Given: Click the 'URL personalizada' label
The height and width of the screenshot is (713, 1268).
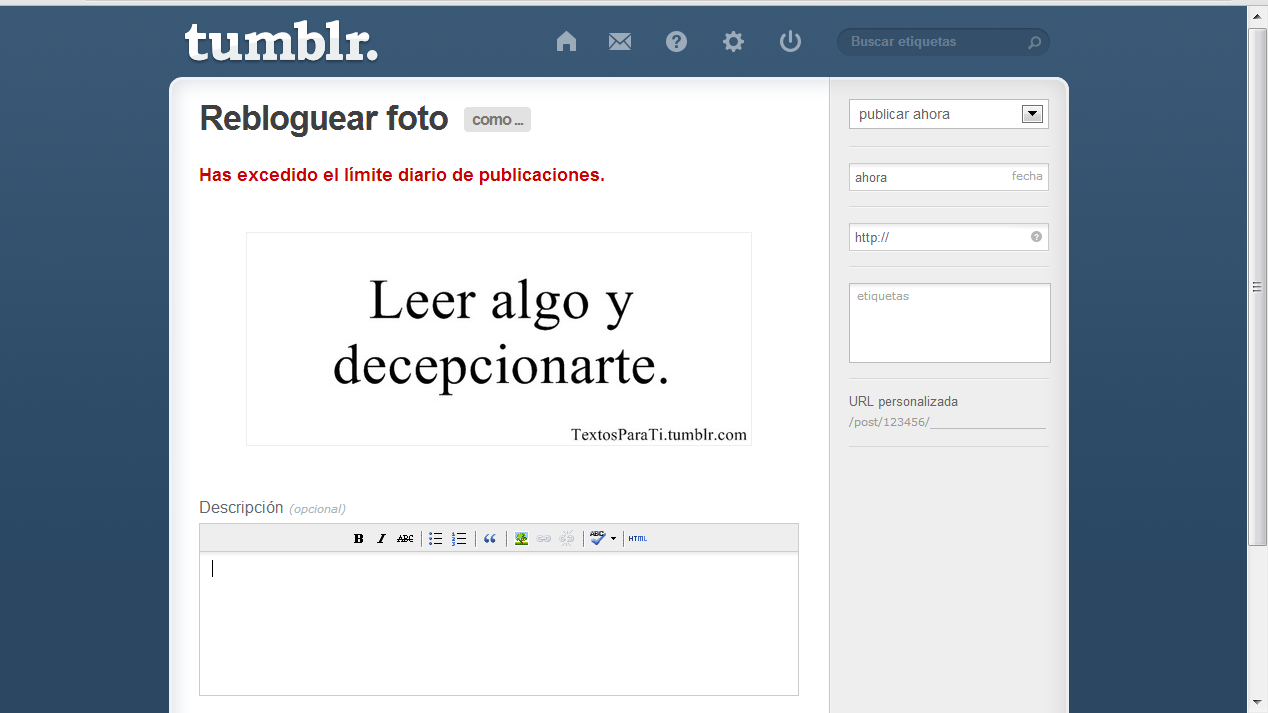Looking at the screenshot, I should [903, 401].
